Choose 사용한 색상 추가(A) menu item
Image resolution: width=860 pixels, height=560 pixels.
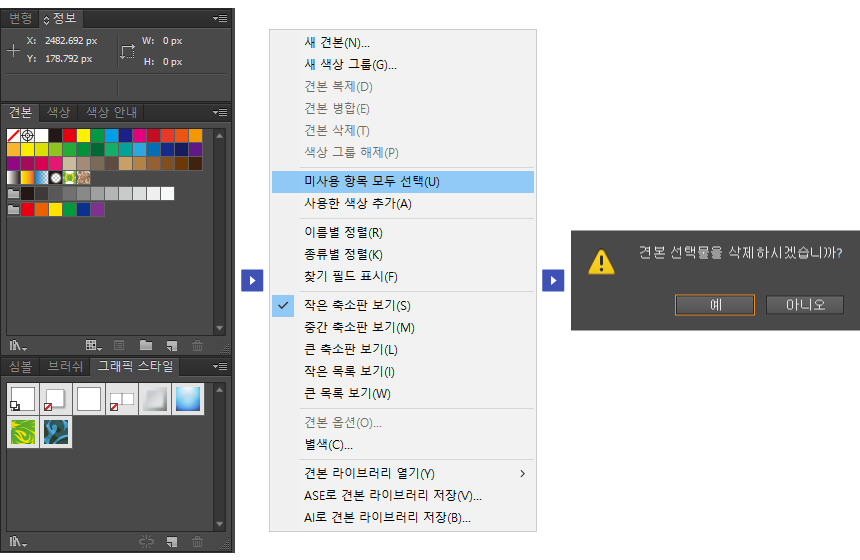coord(403,203)
